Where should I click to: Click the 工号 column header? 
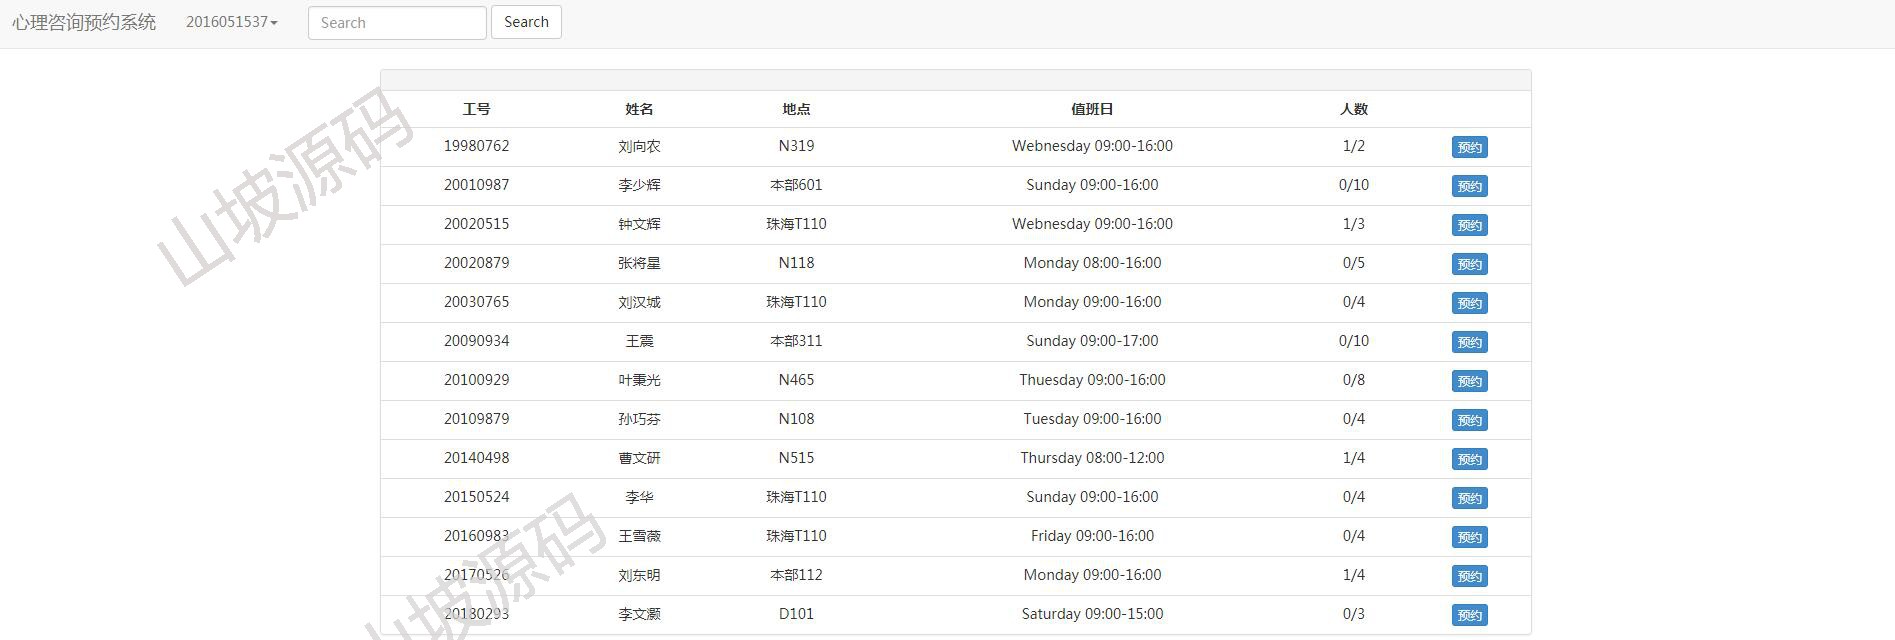coord(476,109)
